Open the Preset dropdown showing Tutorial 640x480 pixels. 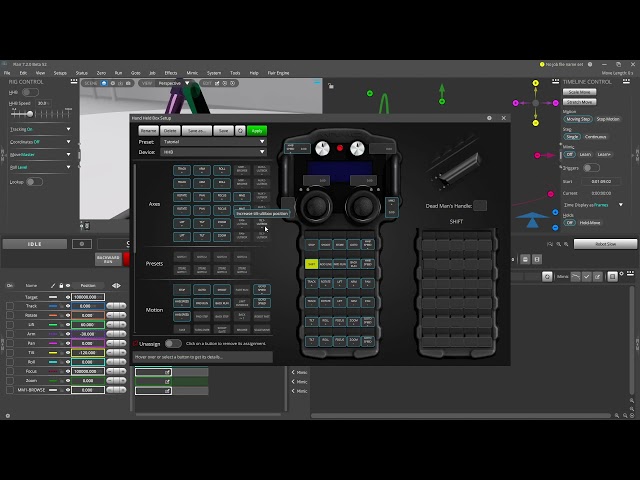(x=213, y=142)
